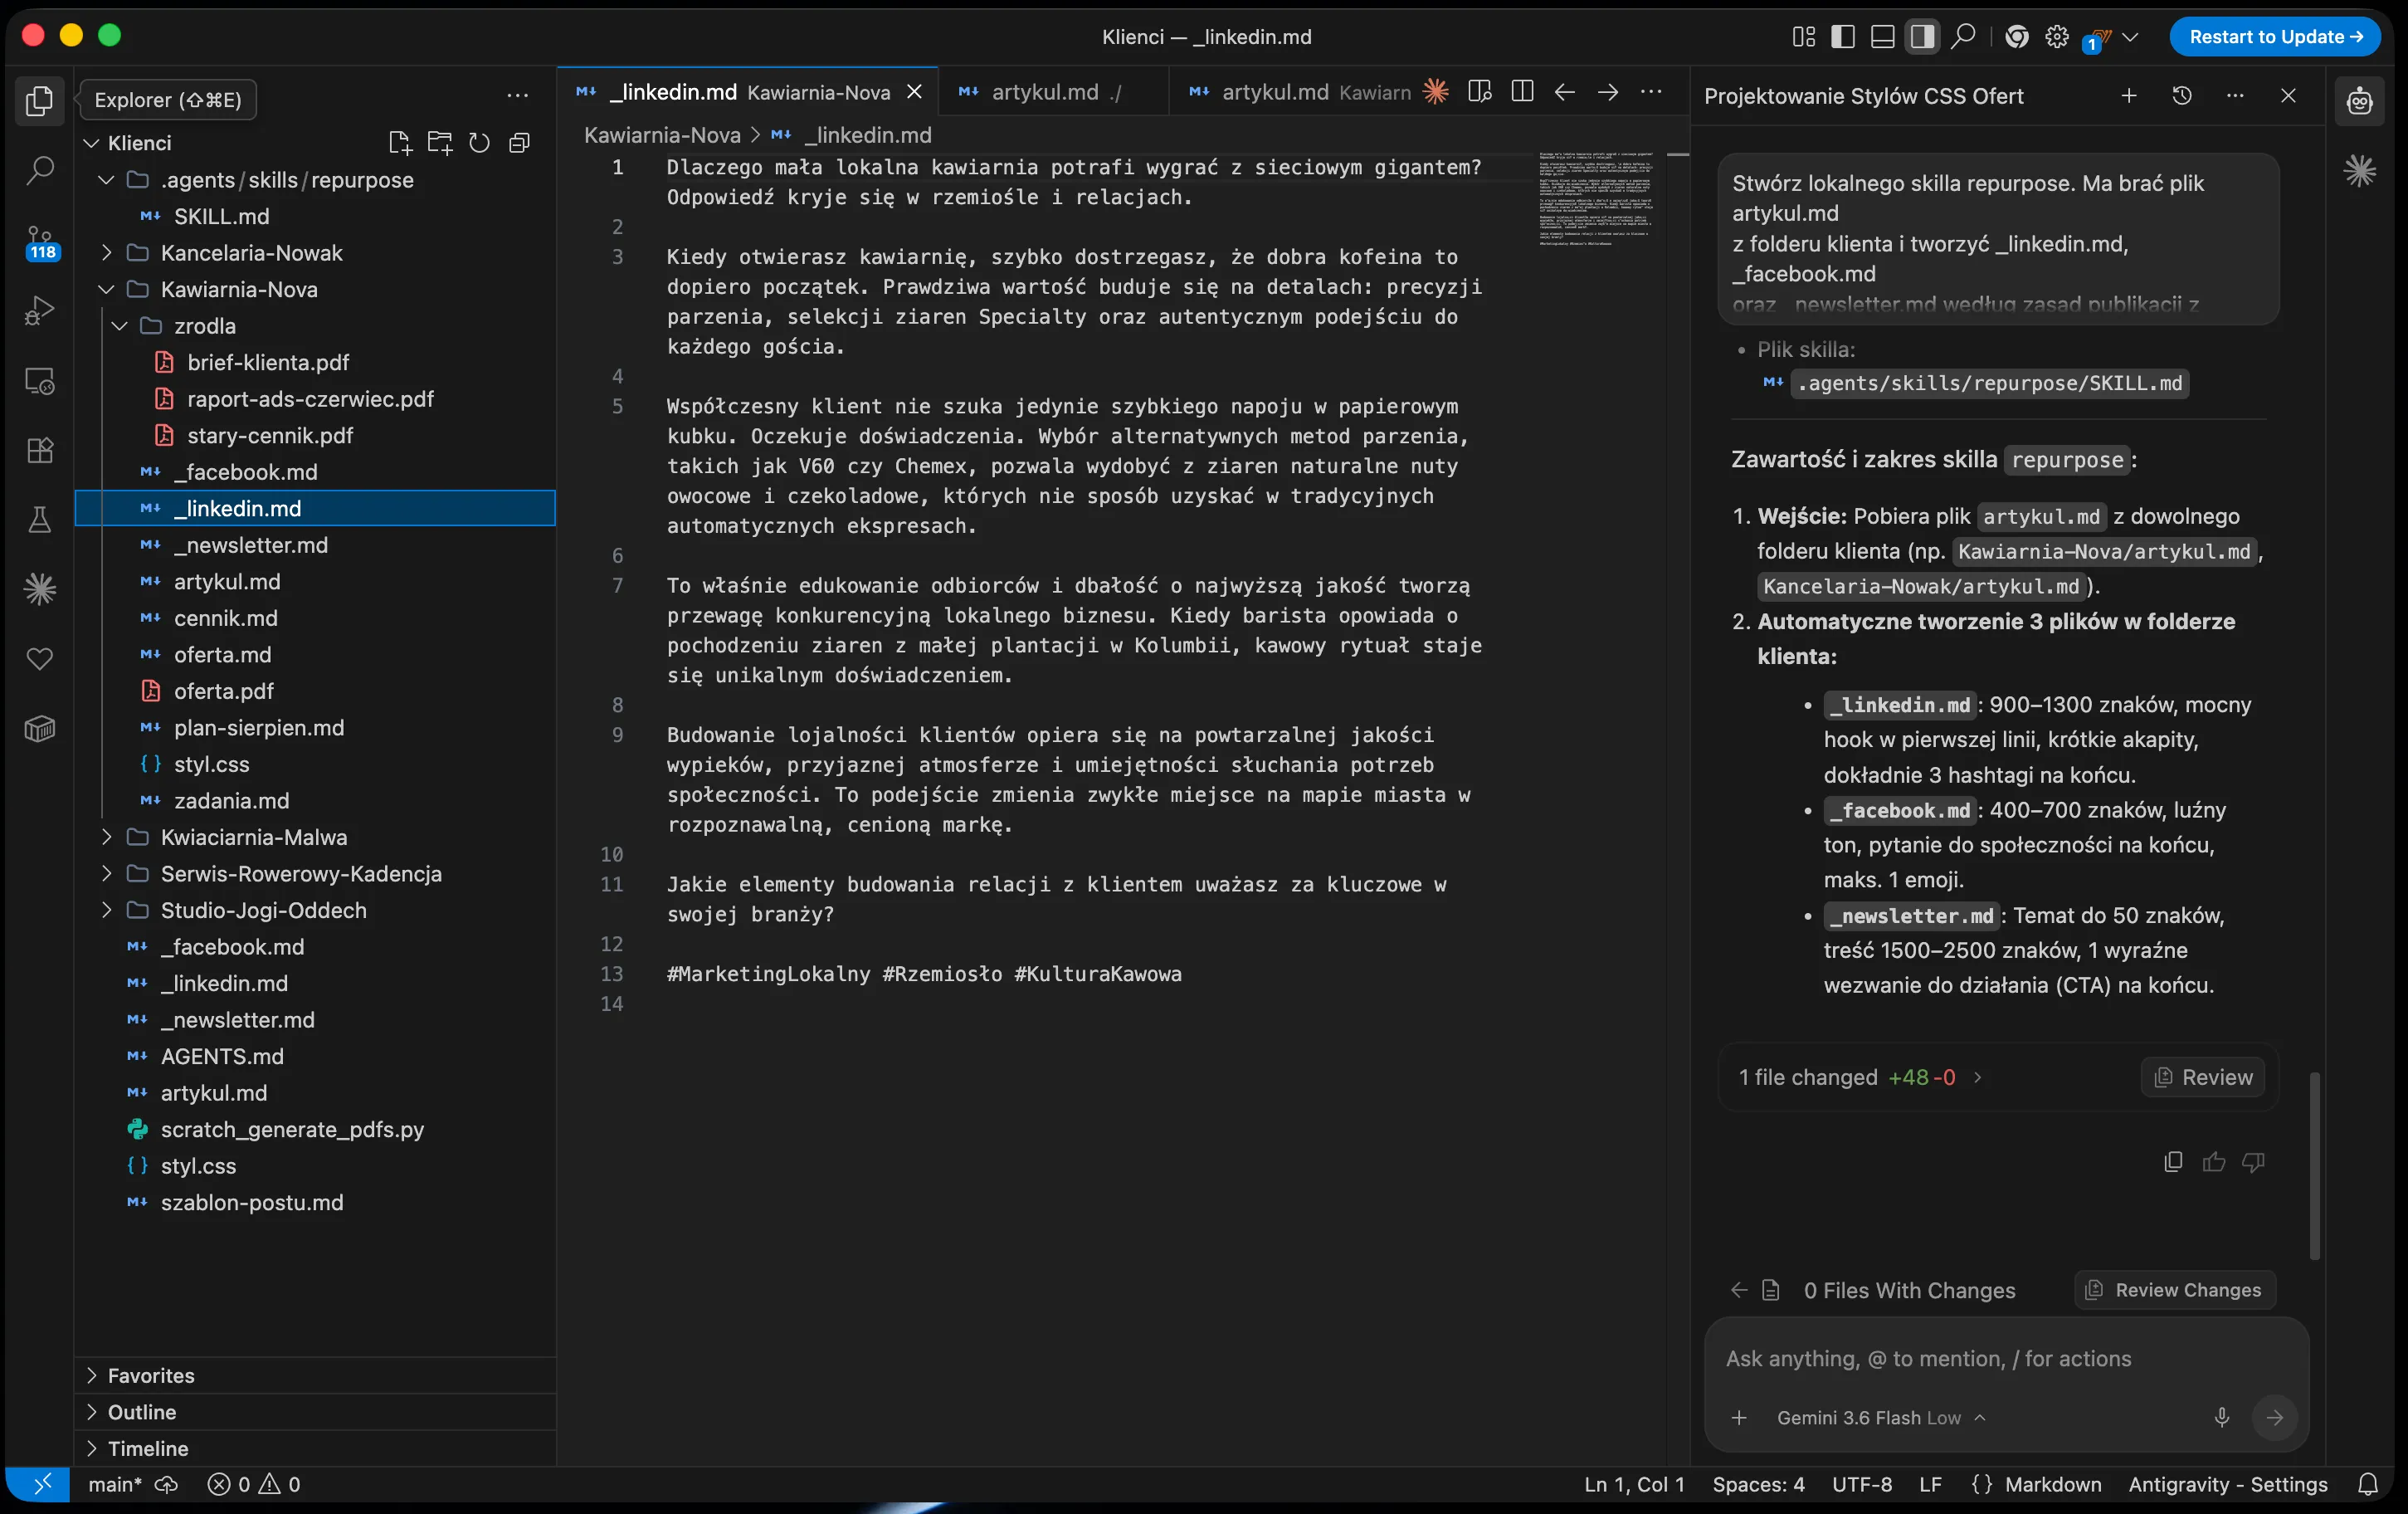This screenshot has width=2408, height=1514.
Task: Send the chat message arrow button
Action: click(x=2274, y=1417)
